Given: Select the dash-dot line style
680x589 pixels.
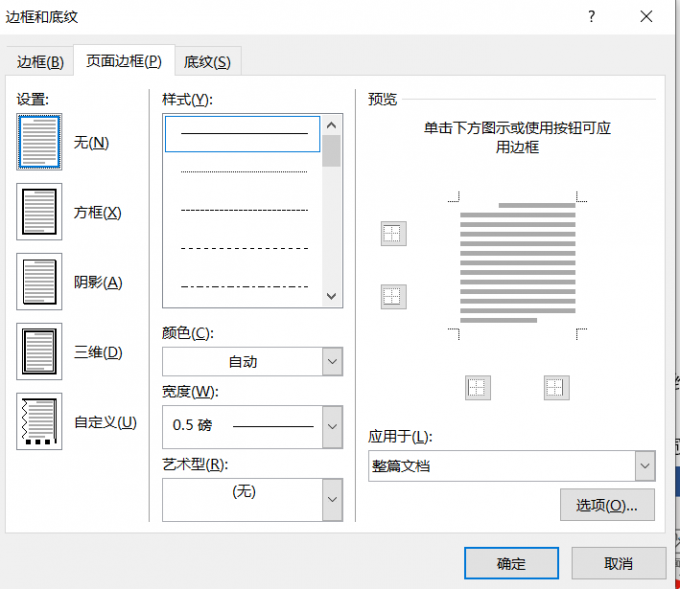Looking at the screenshot, I should click(243, 287).
